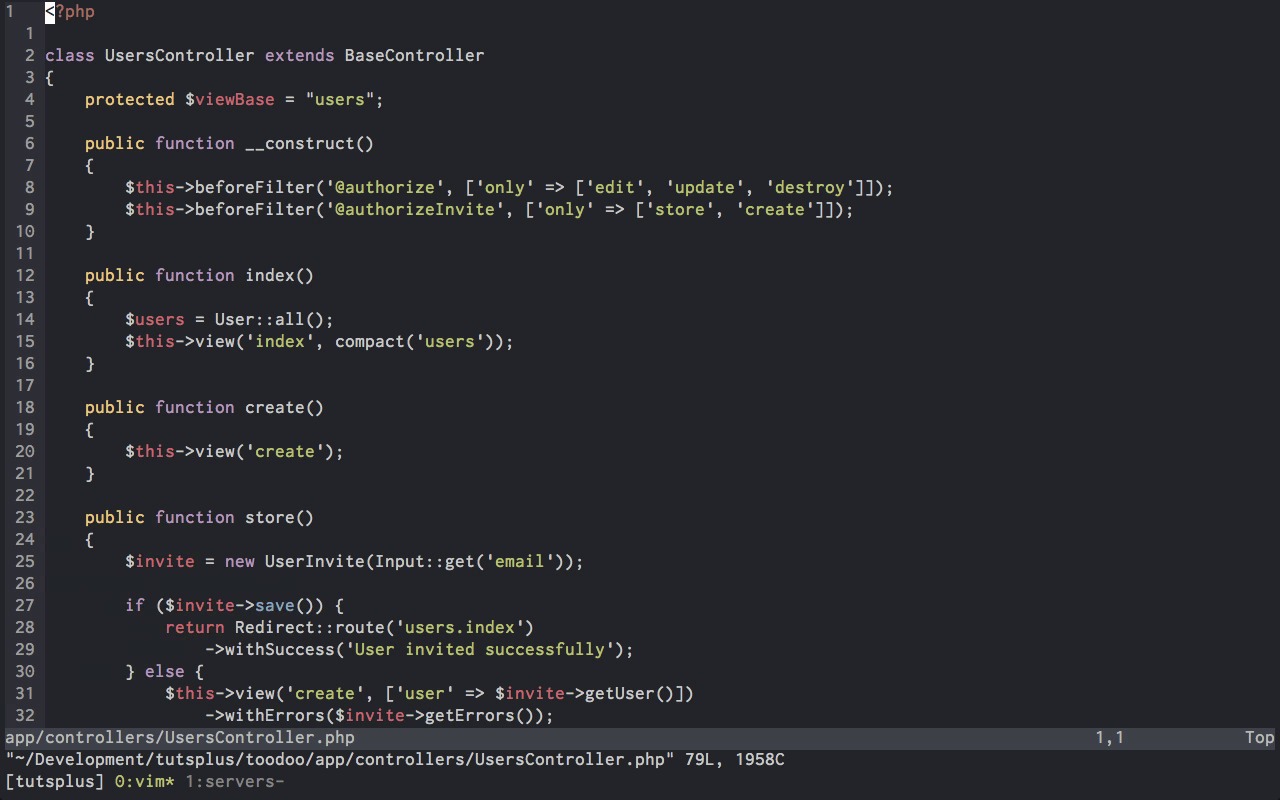Image resolution: width=1280 pixels, height=800 pixels.
Task: Click the status line filename 'app/controllers/UsersController.php'
Action: (180, 738)
